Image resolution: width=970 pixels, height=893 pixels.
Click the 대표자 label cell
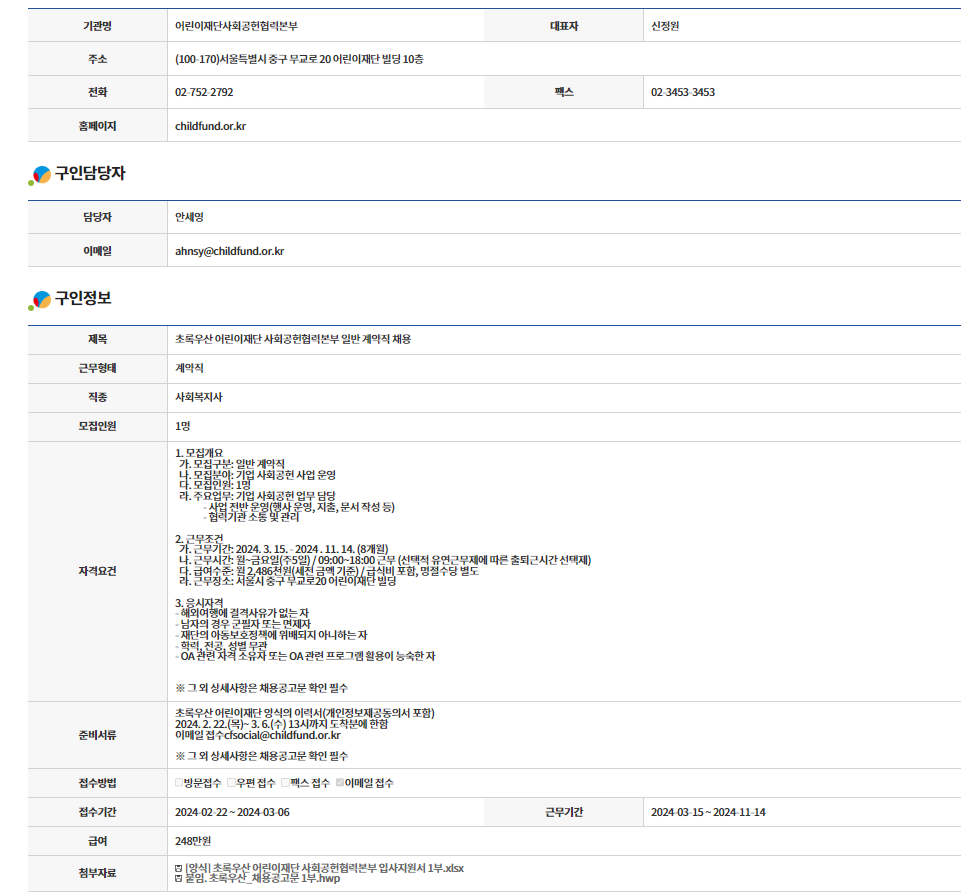[564, 26]
